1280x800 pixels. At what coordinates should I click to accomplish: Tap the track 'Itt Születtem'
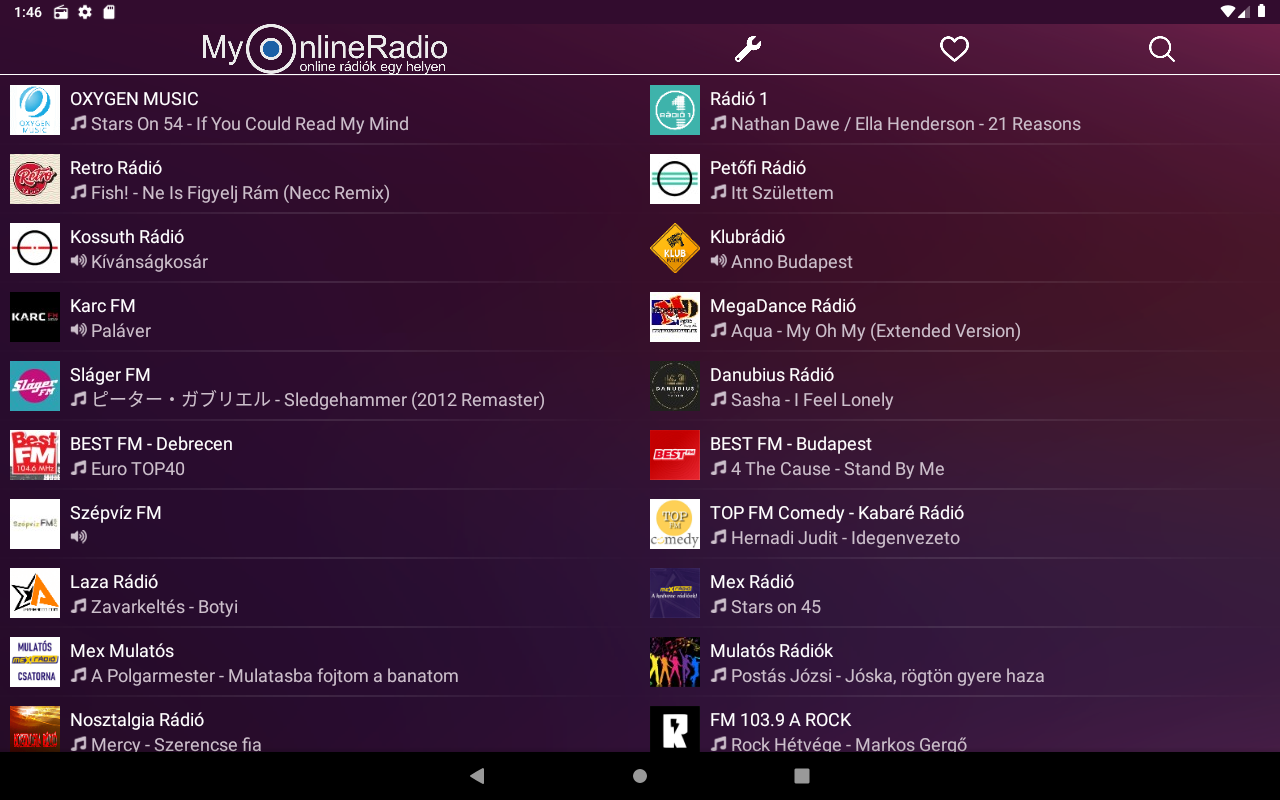click(782, 193)
